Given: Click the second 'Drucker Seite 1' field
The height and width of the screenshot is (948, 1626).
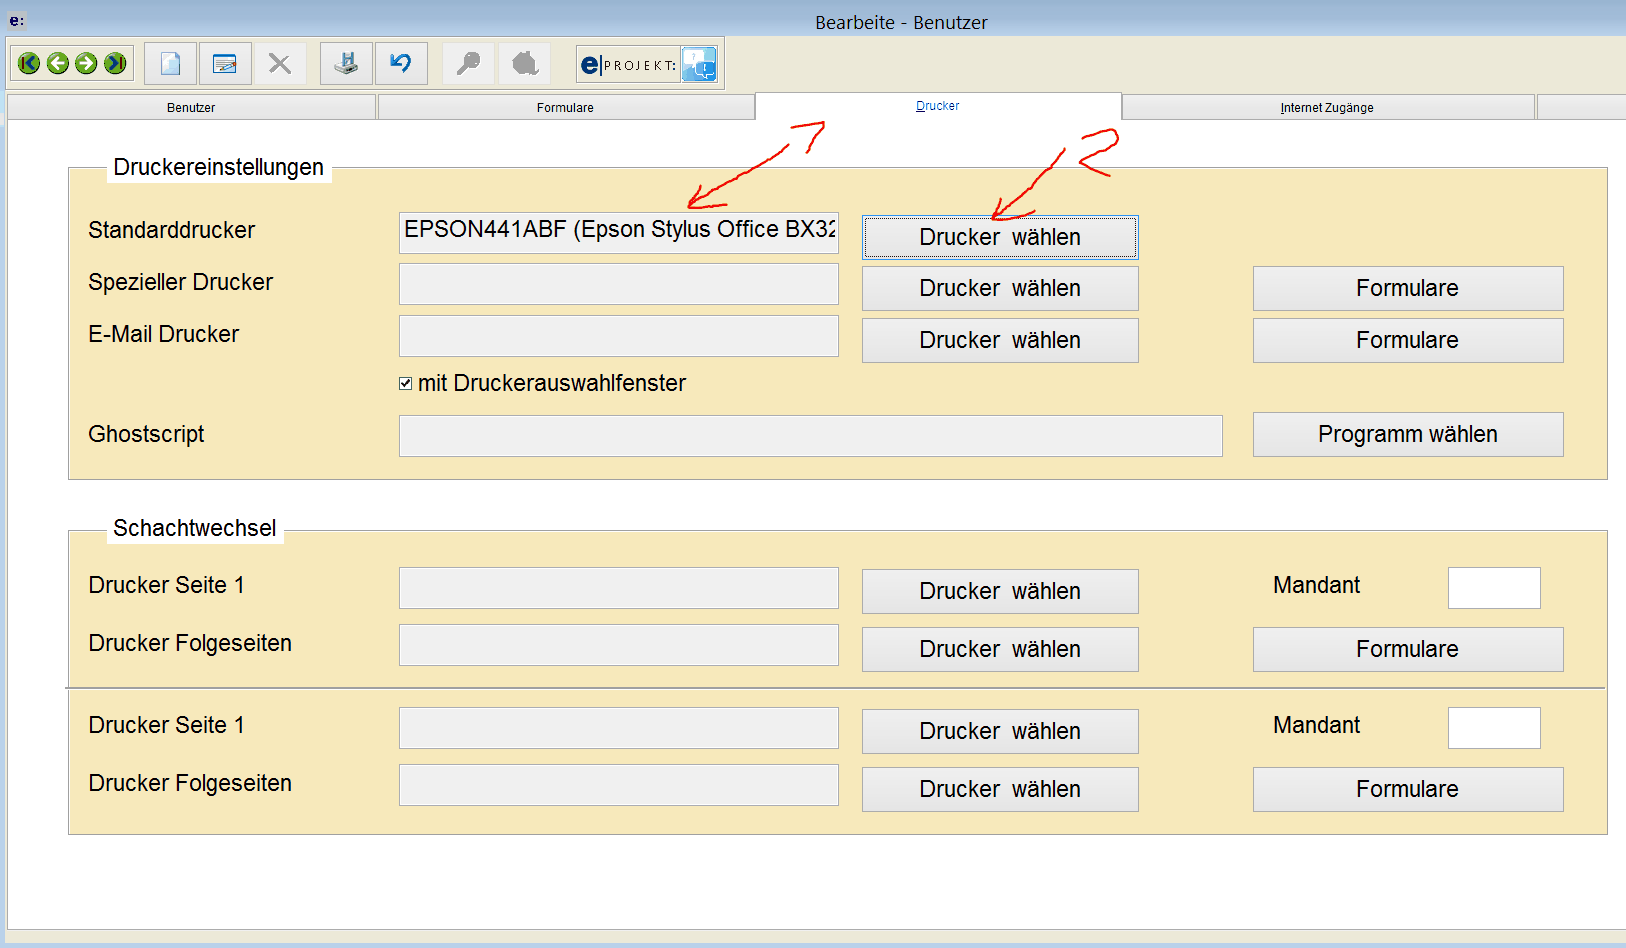Looking at the screenshot, I should click(x=619, y=728).
